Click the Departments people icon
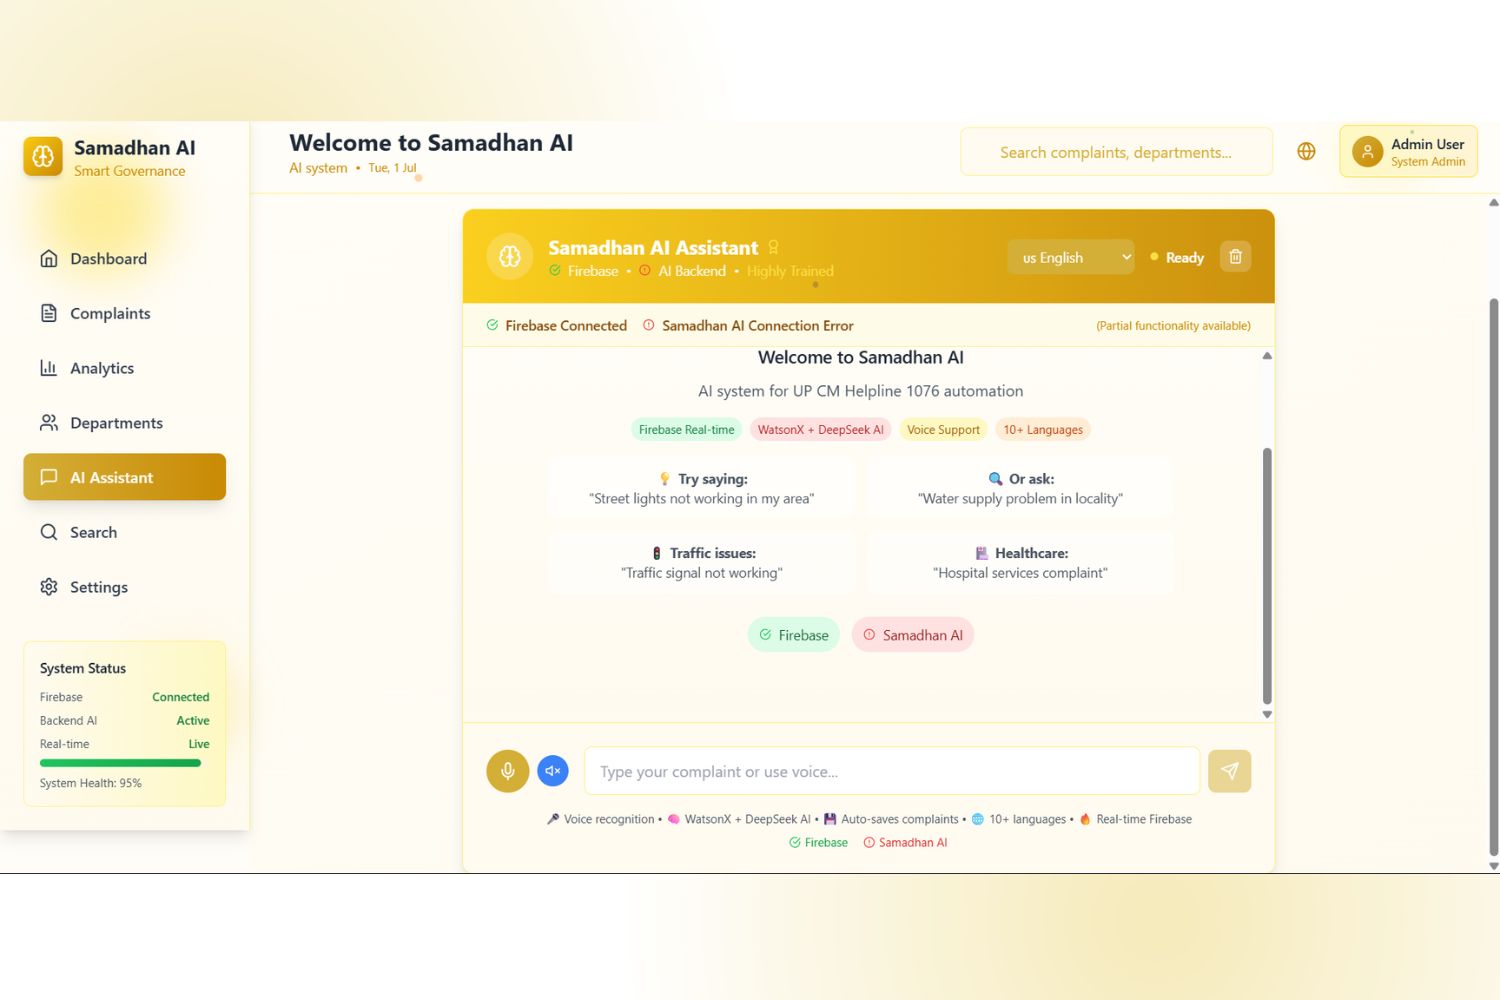1500x1000 pixels. [48, 423]
